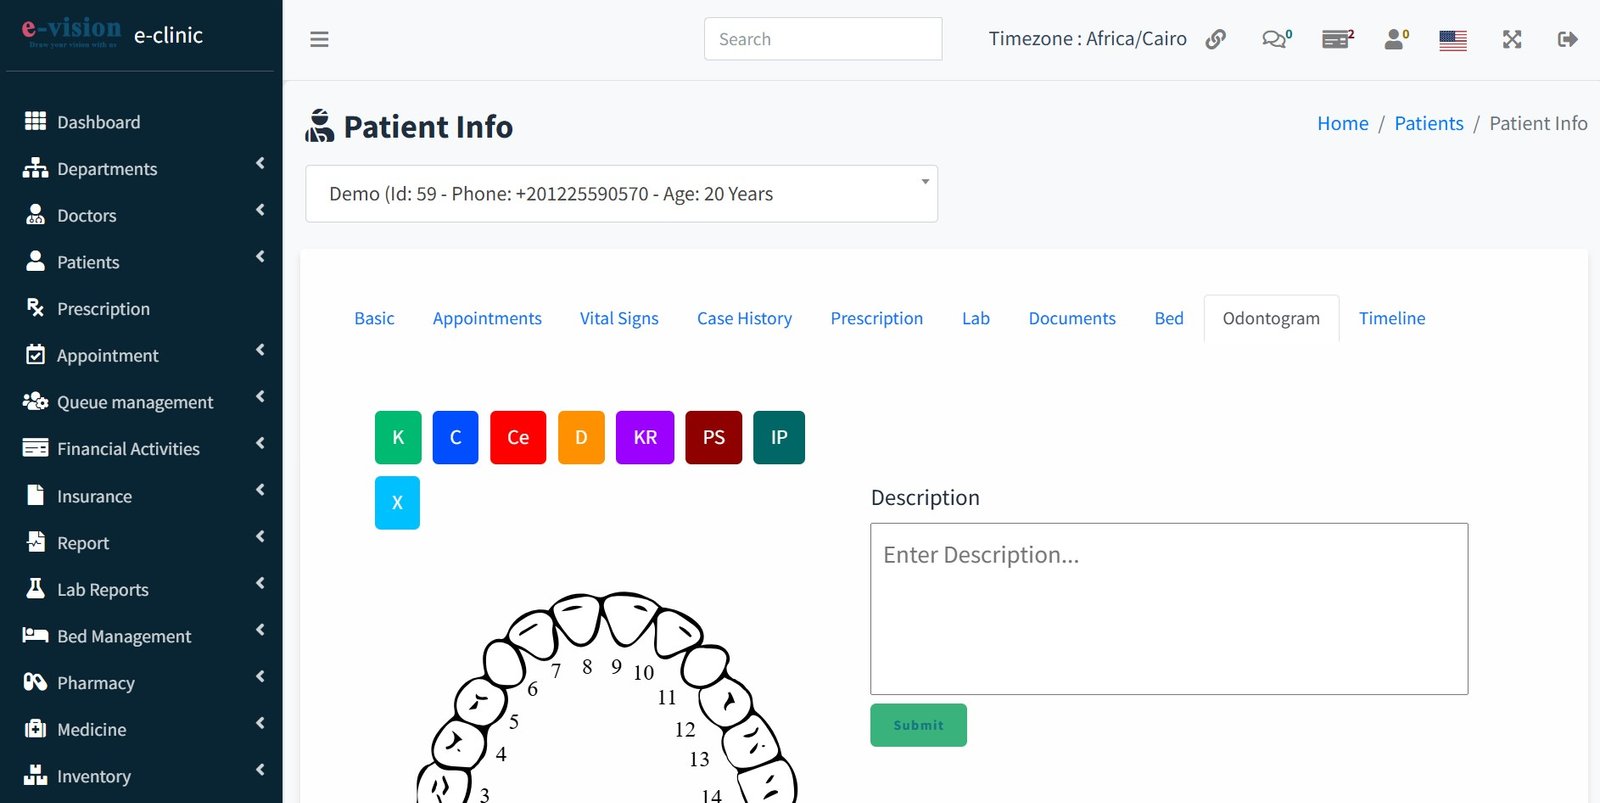Expand the Pharmacy sidebar menu
The width and height of the screenshot is (1600, 803).
(x=141, y=683)
